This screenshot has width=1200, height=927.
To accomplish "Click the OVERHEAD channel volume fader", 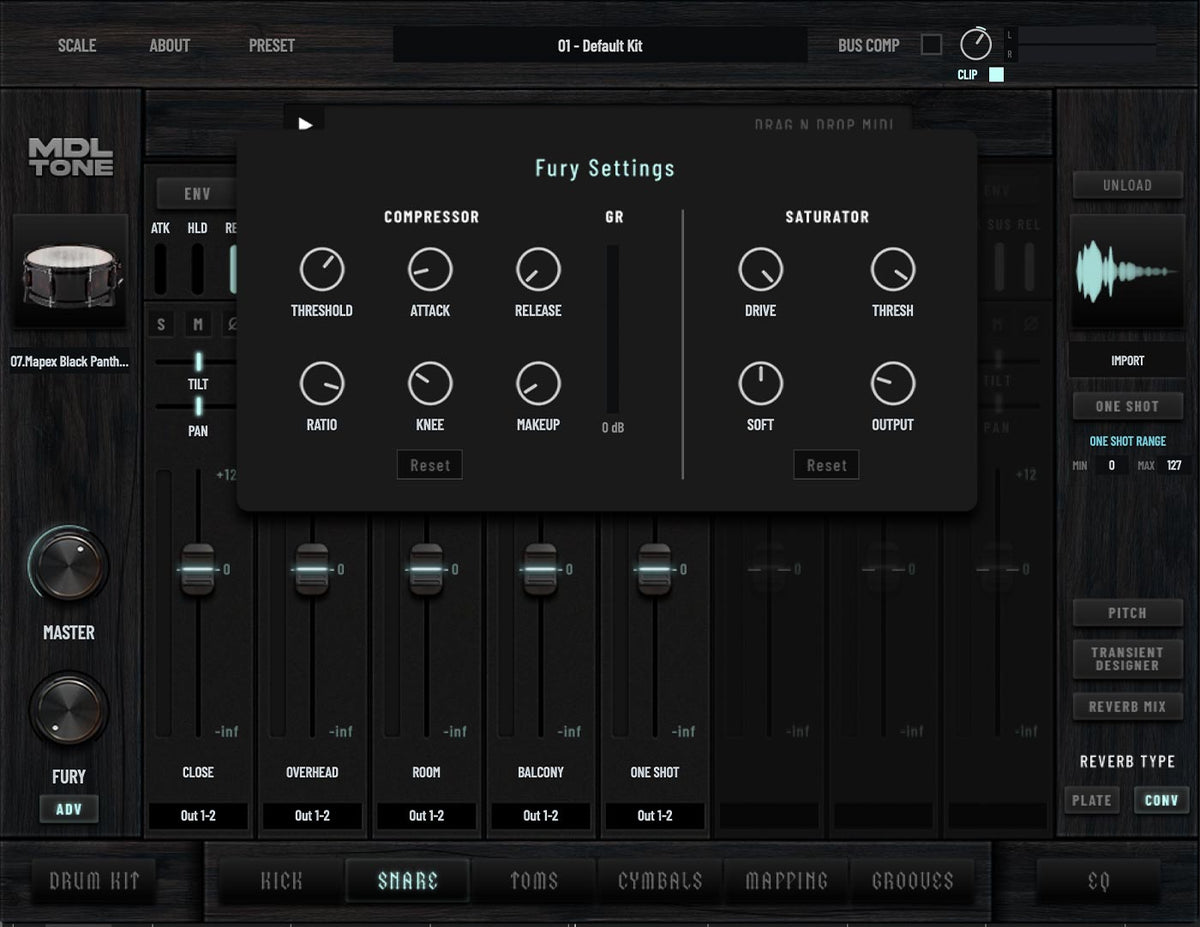I will pyautogui.click(x=312, y=569).
